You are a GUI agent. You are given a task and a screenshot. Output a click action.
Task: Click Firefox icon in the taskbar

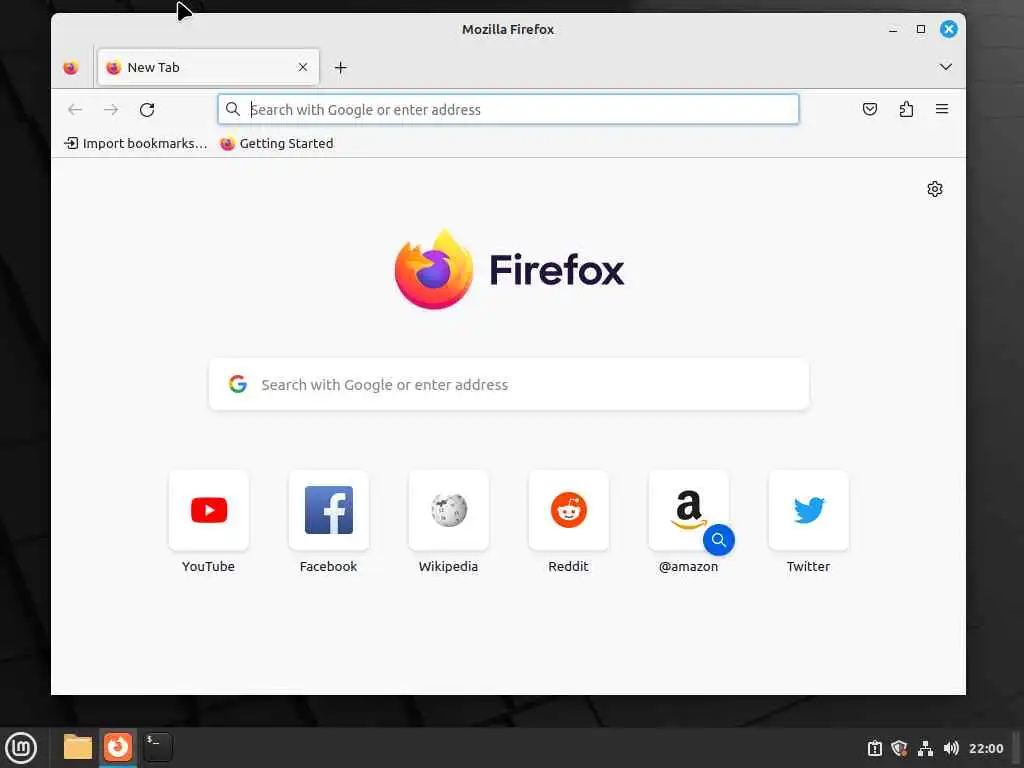(118, 747)
